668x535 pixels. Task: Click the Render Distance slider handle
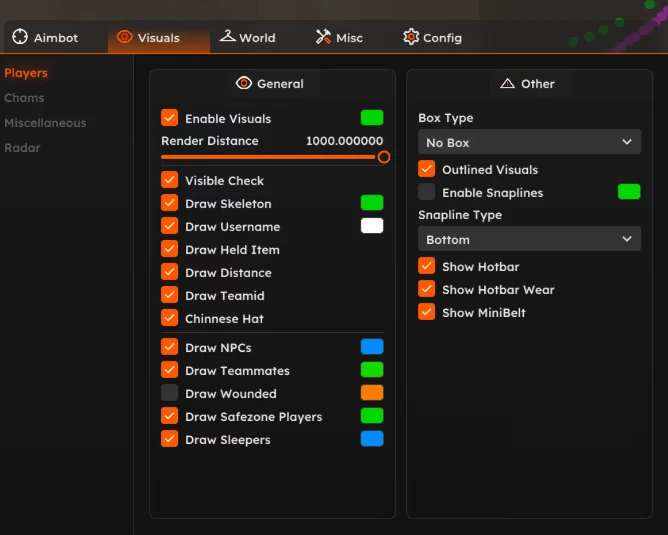coord(383,157)
